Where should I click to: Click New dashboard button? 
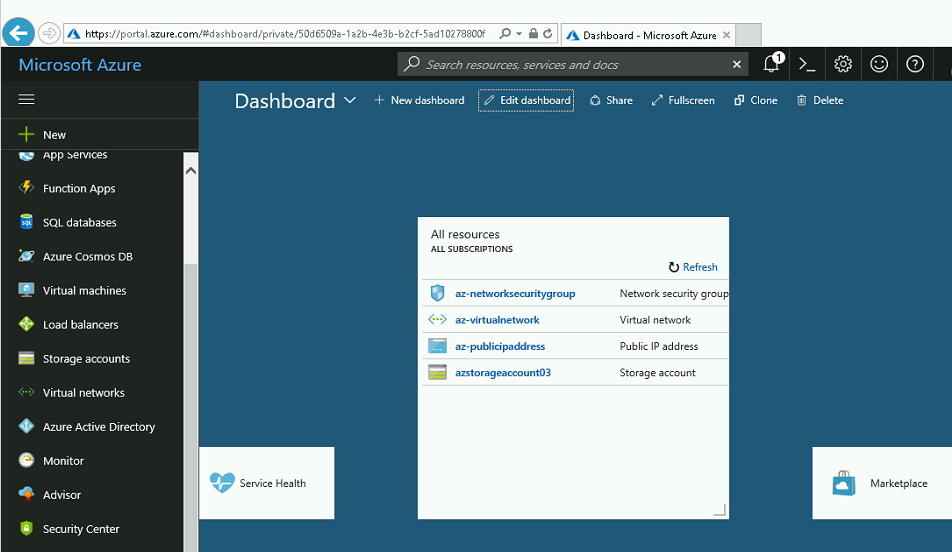pos(420,100)
